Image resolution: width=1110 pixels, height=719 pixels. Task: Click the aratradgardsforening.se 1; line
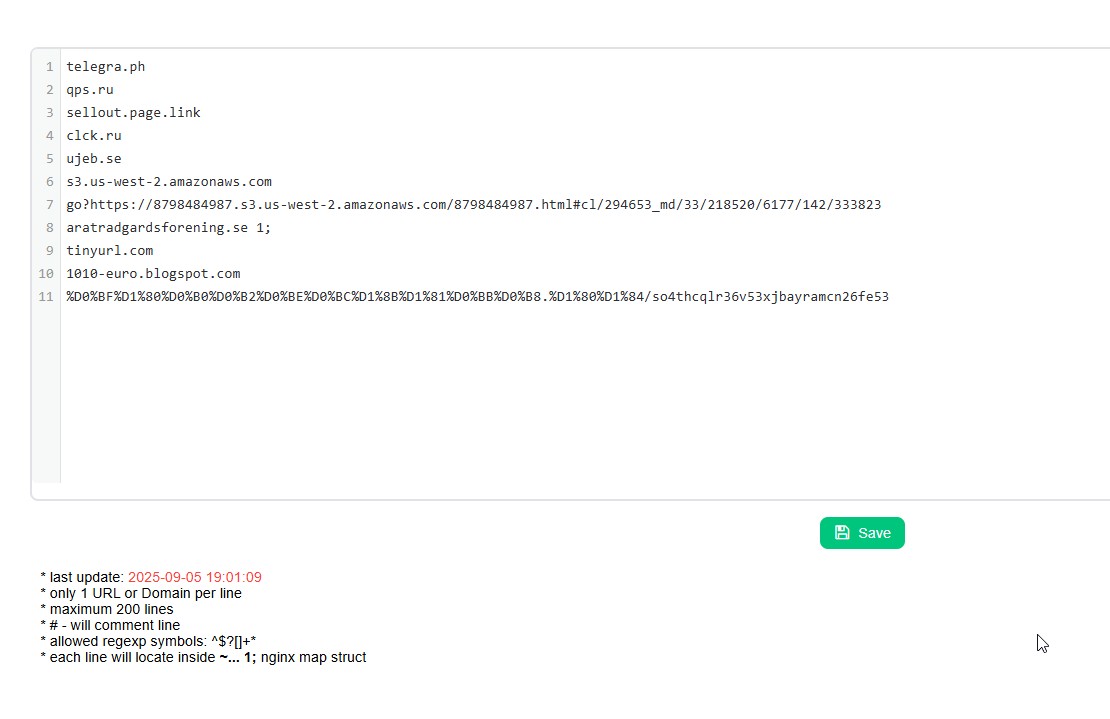168,228
